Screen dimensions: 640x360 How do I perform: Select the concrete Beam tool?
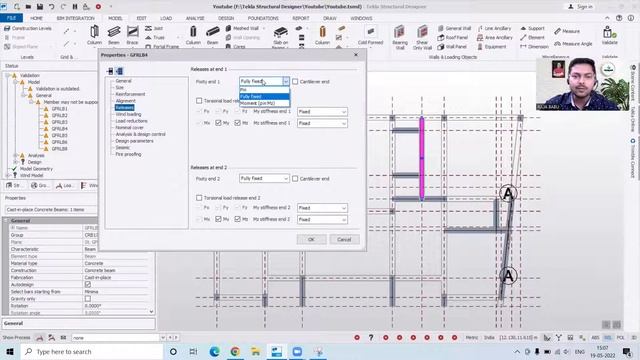[212, 35]
